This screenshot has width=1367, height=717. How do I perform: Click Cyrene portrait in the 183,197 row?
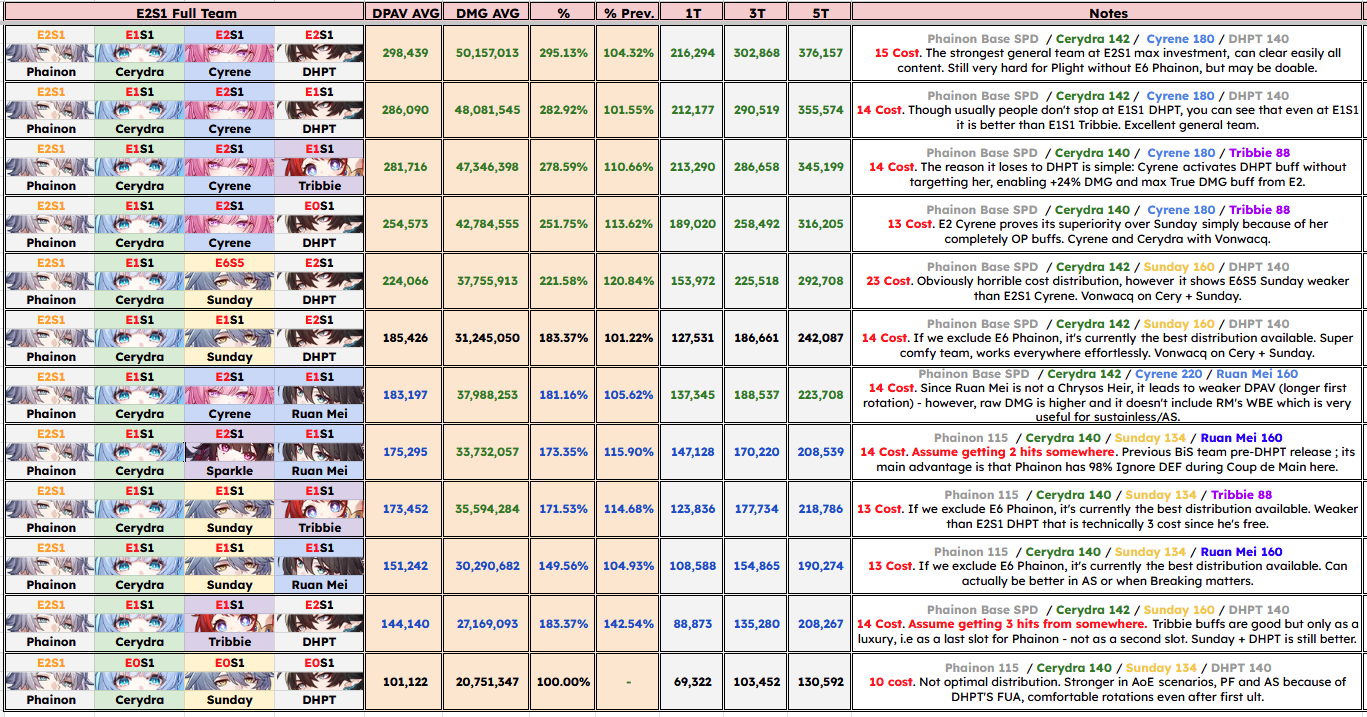click(x=229, y=395)
